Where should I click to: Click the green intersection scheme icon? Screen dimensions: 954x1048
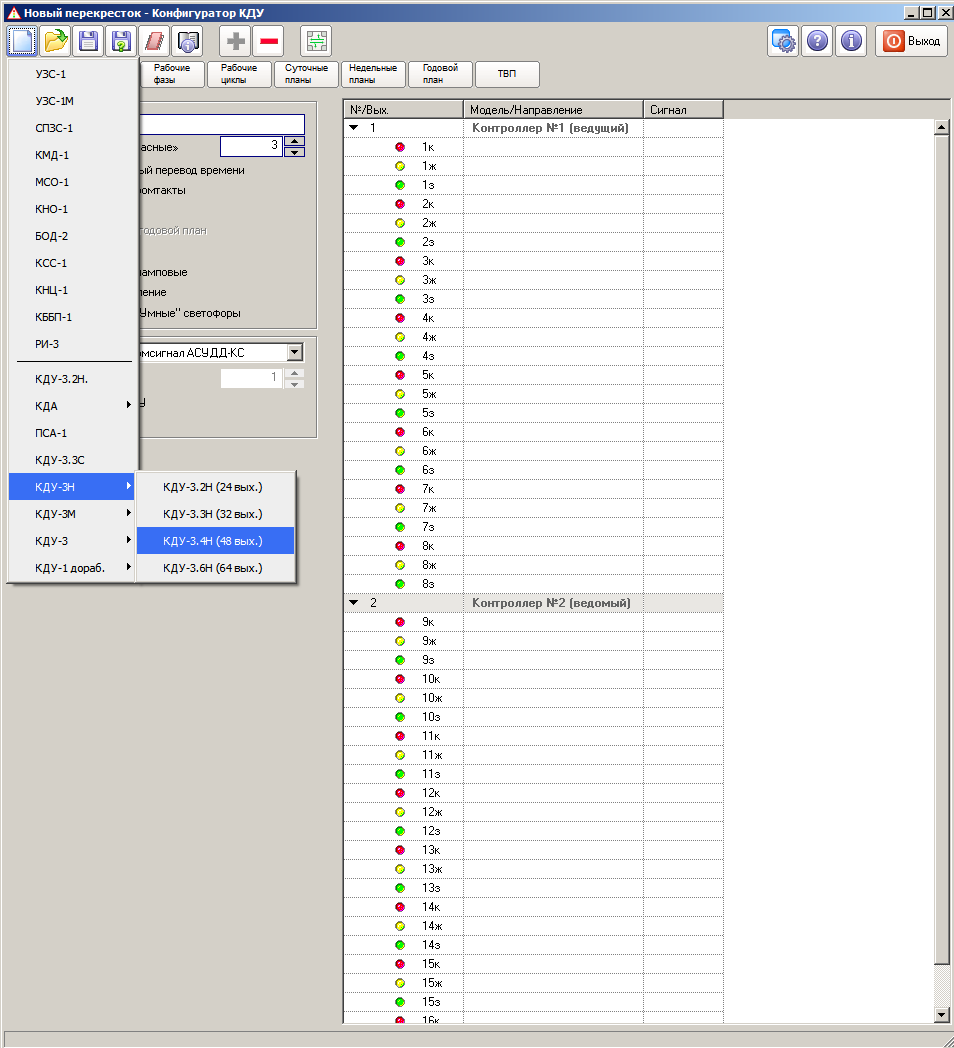[x=316, y=41]
